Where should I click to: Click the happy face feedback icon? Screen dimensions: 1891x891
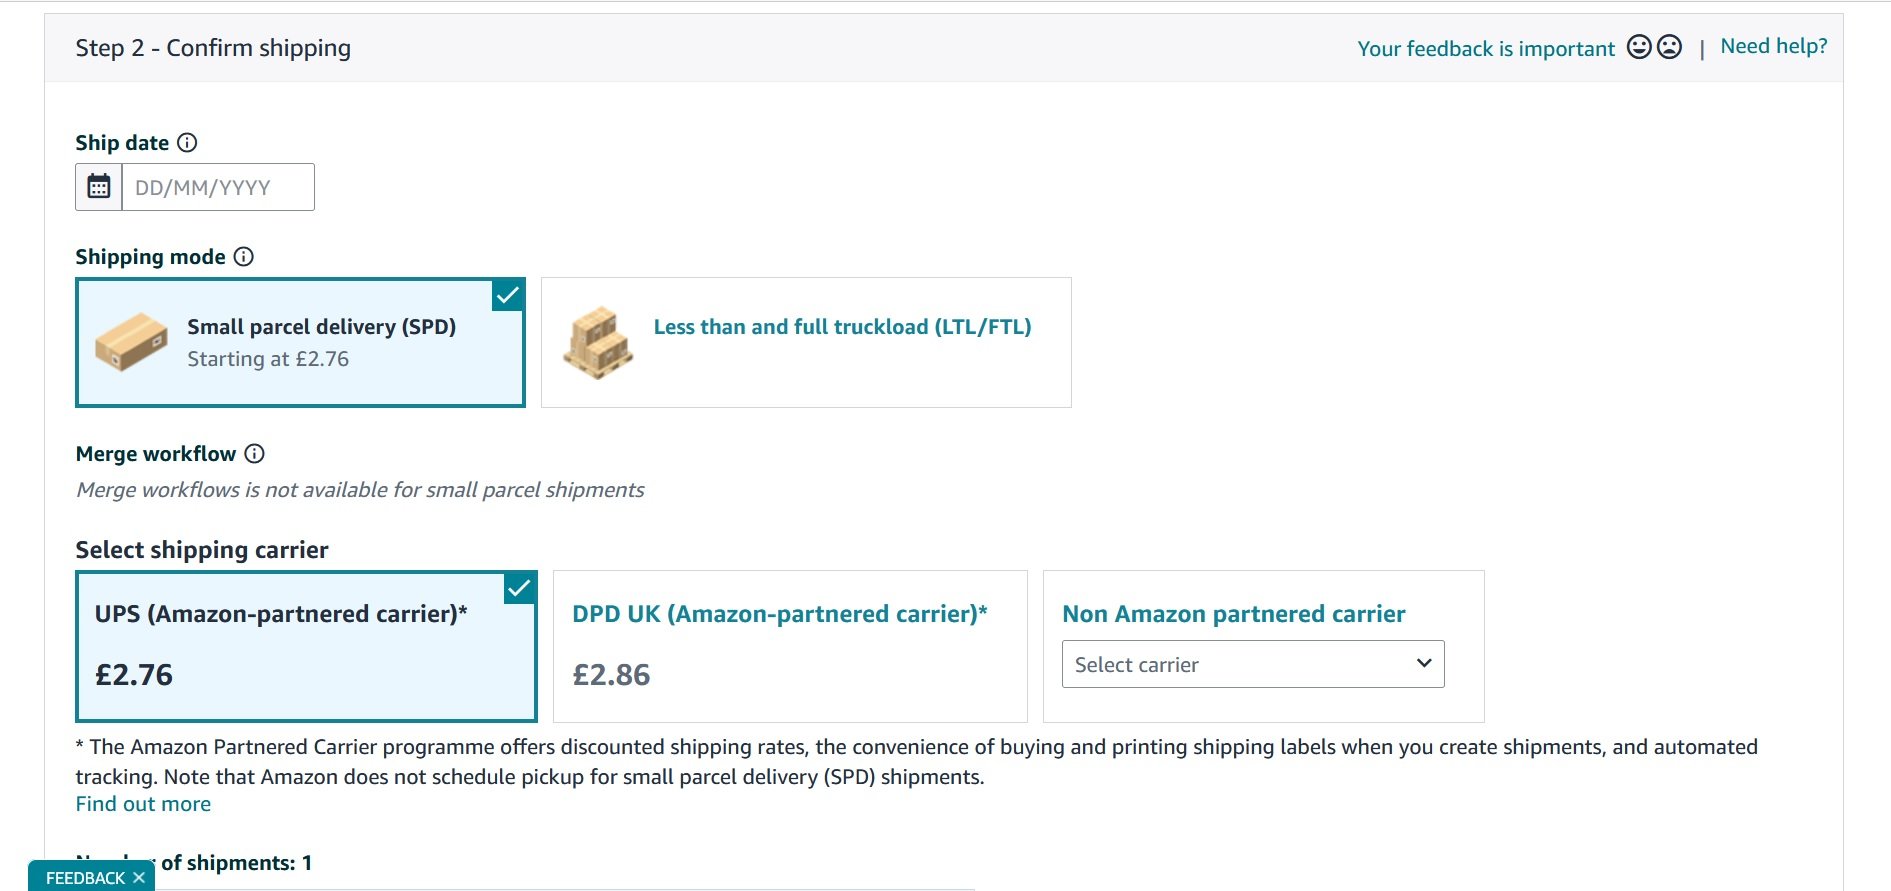pyautogui.click(x=1639, y=47)
